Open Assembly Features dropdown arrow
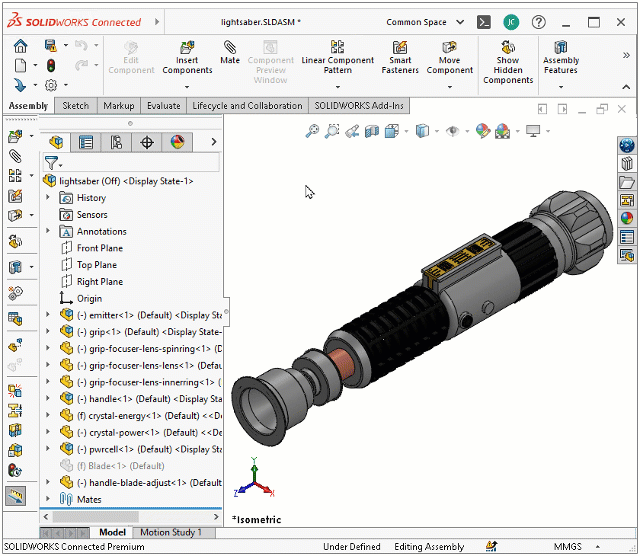 tap(561, 87)
